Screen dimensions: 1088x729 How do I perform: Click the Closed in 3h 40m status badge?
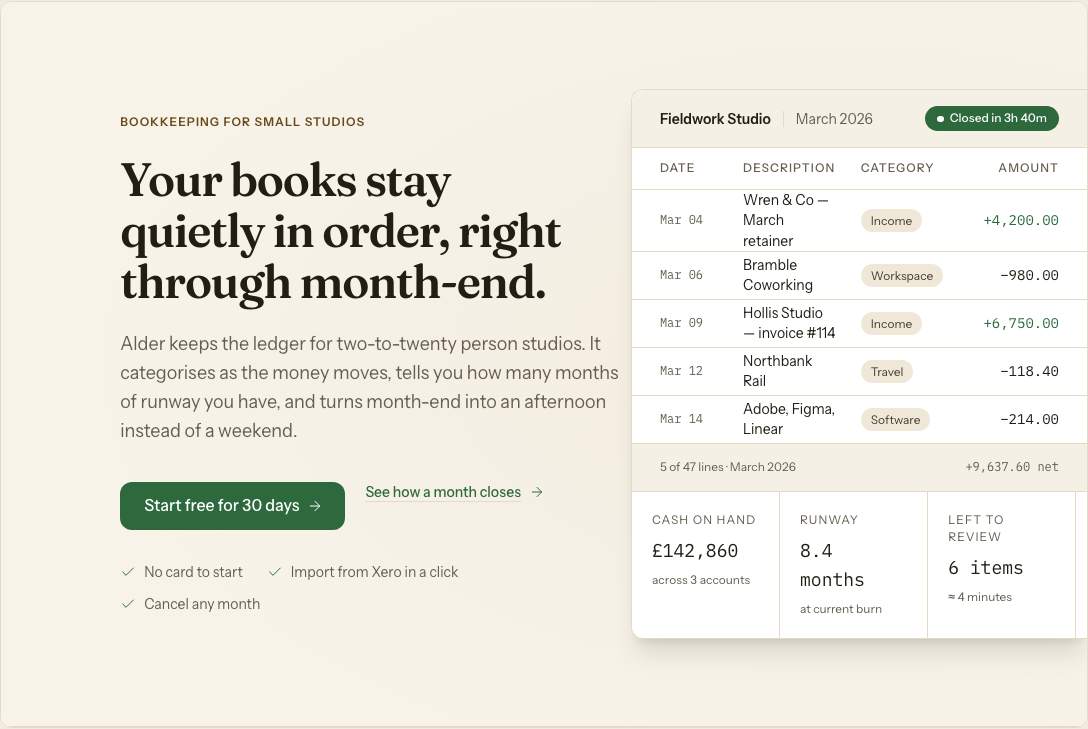pyautogui.click(x=992, y=119)
